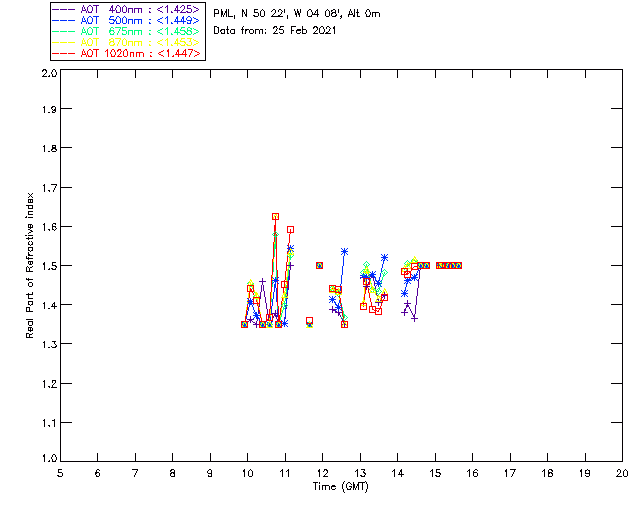
Task: Click the 1.7 y-axis tick label
Action: pos(49,188)
